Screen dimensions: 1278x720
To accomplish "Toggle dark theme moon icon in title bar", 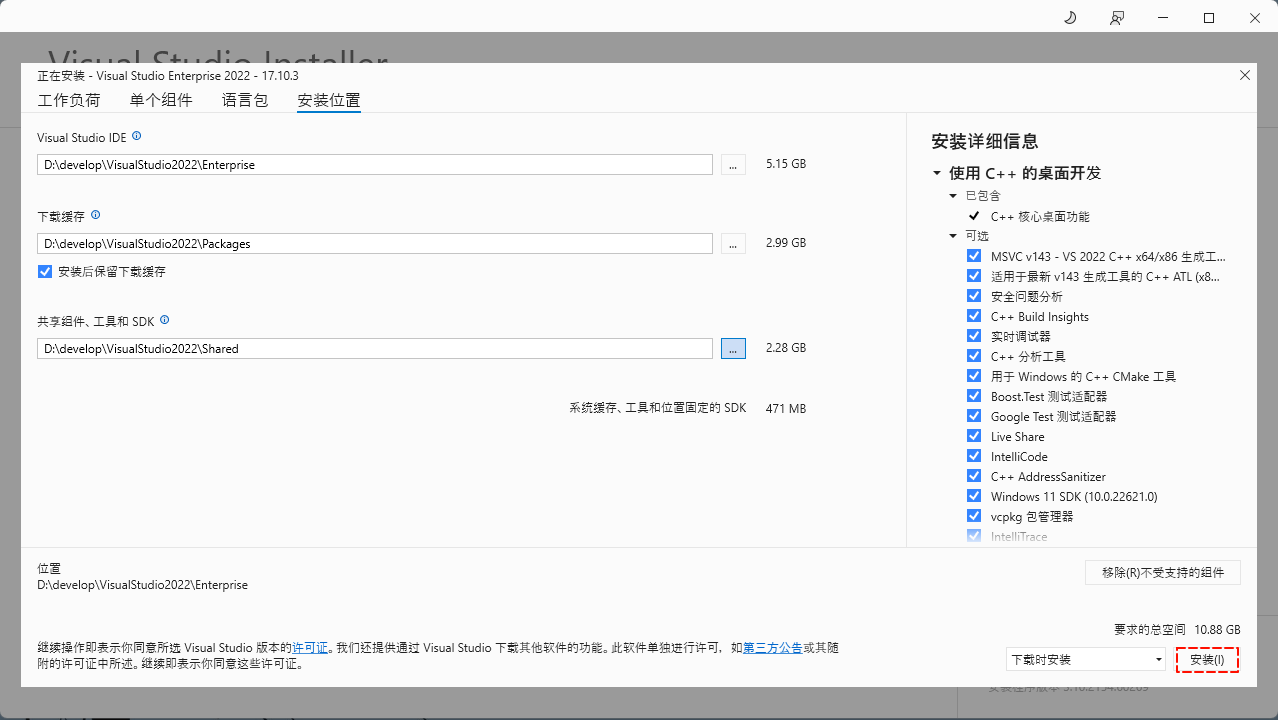I will point(1070,18).
